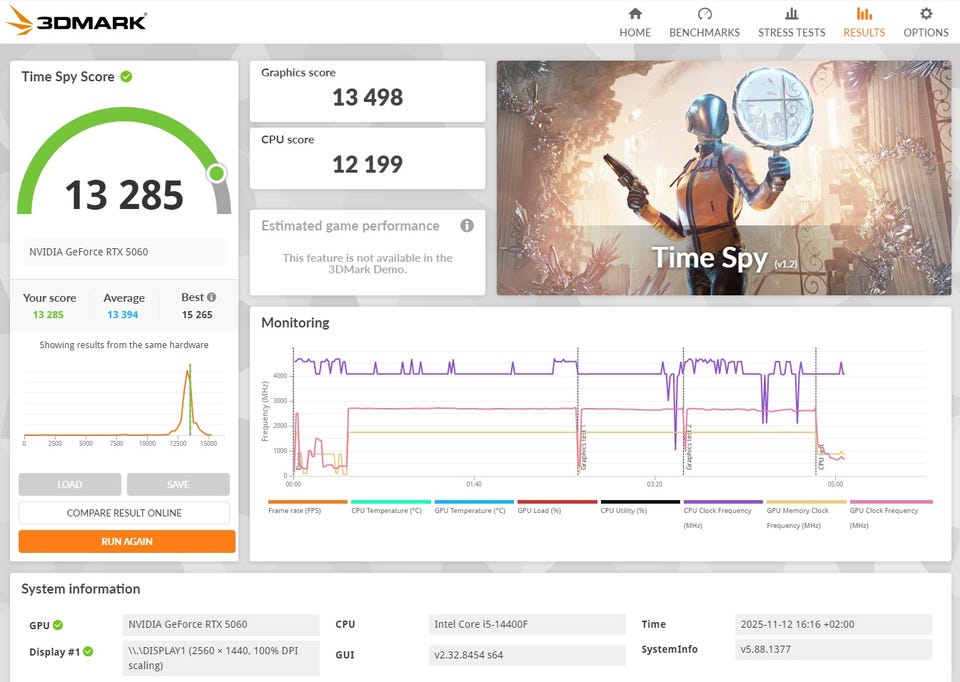The width and height of the screenshot is (960, 682).
Task: Click the 3DMark logo
Action: pos(77,21)
